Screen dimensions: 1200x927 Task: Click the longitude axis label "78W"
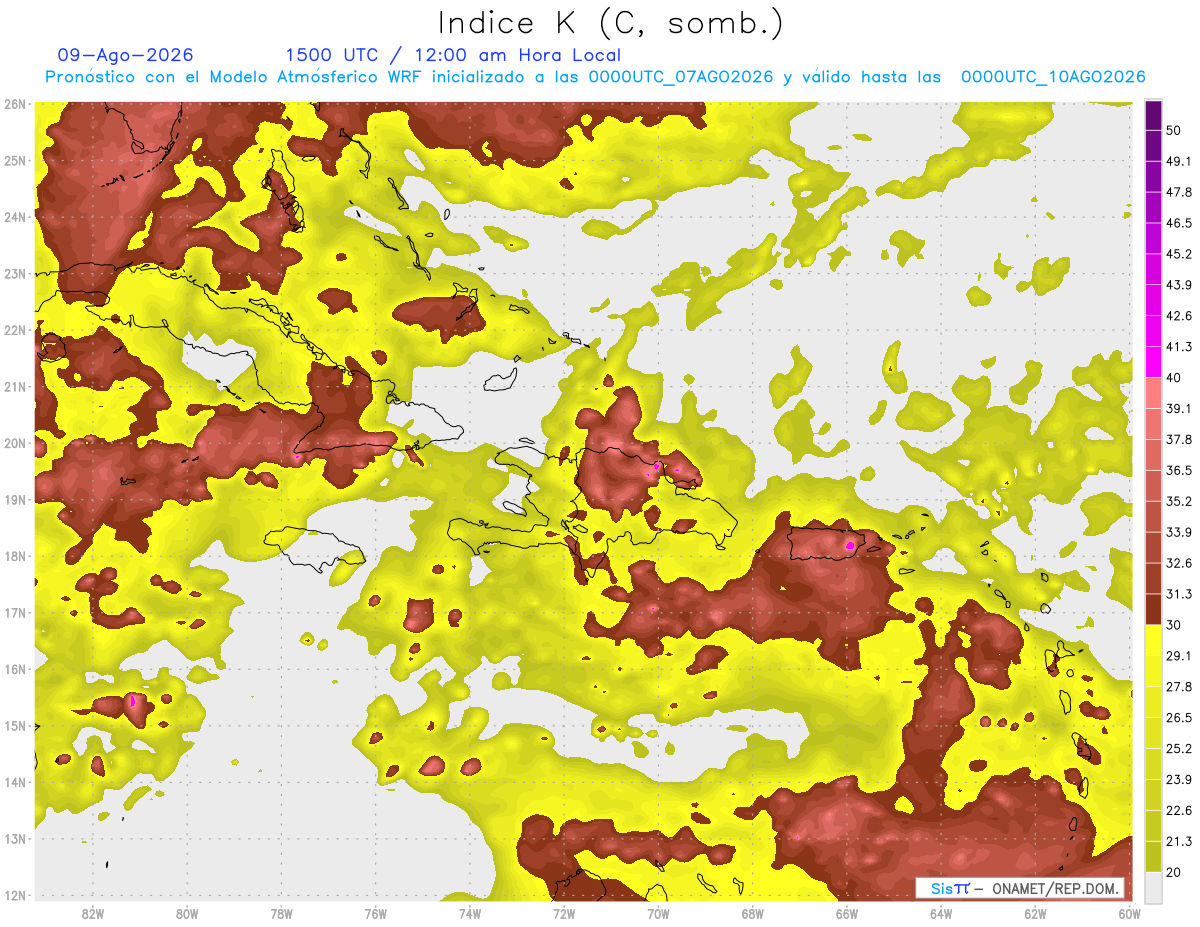pos(281,914)
